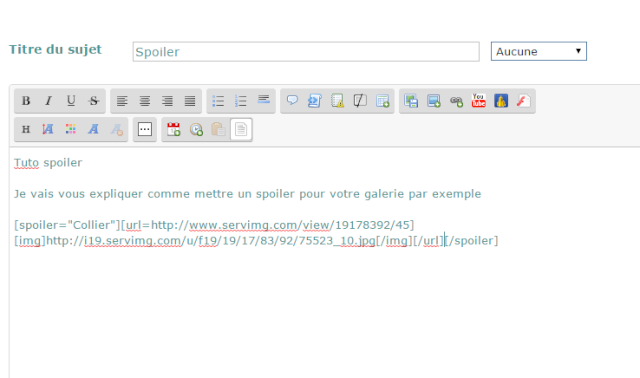640x378 pixels.
Task: Apply underline formatting
Action: click(x=71, y=101)
